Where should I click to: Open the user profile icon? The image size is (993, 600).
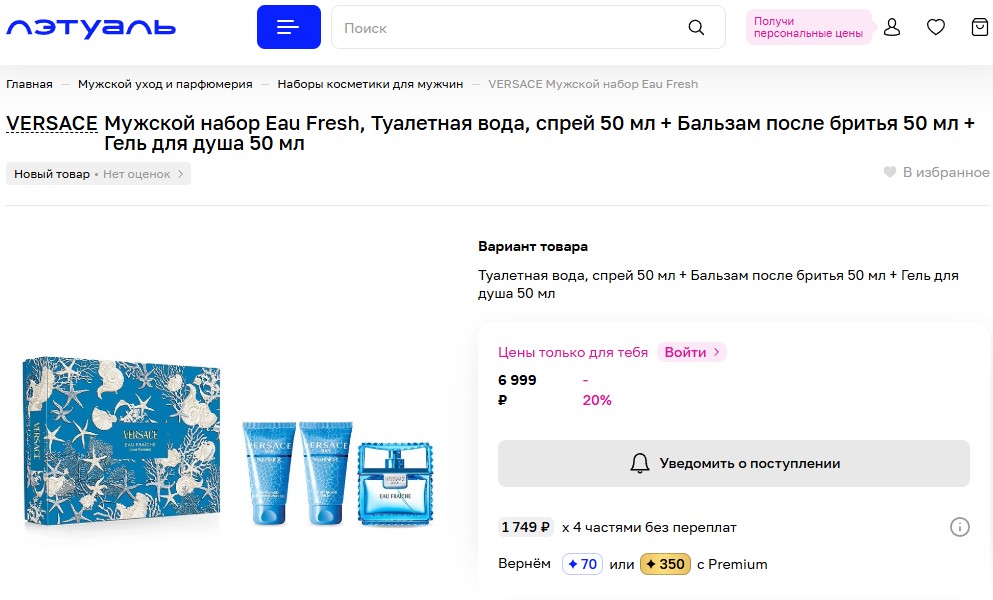(x=891, y=27)
